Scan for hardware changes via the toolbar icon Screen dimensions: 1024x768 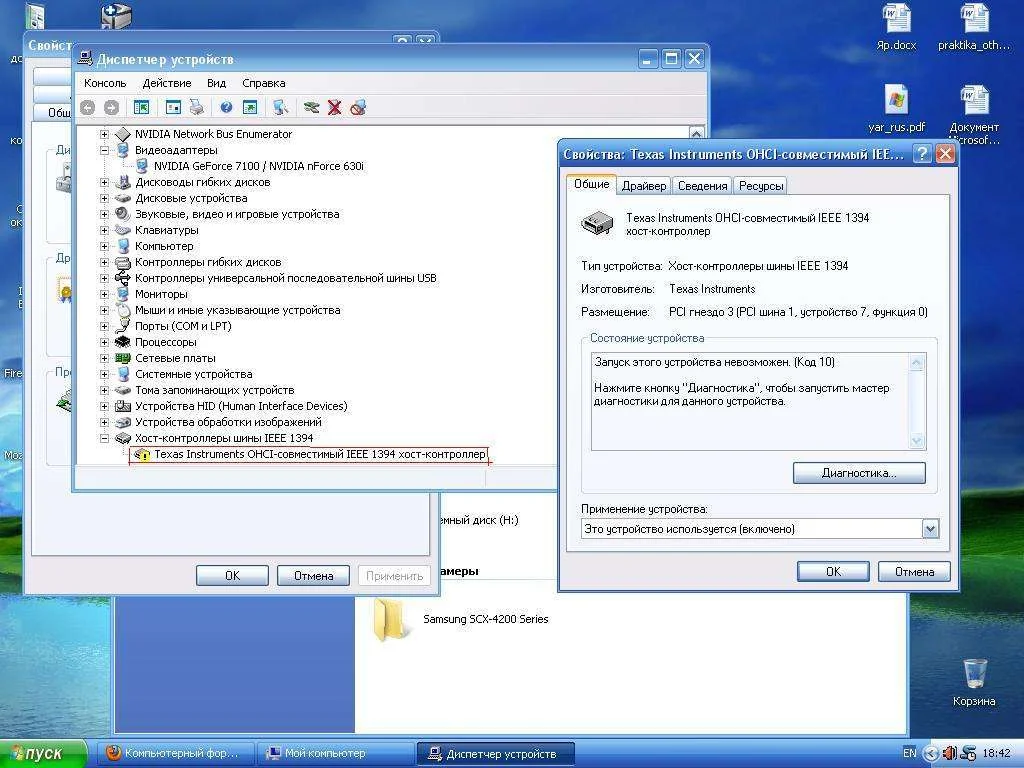pyautogui.click(x=281, y=108)
